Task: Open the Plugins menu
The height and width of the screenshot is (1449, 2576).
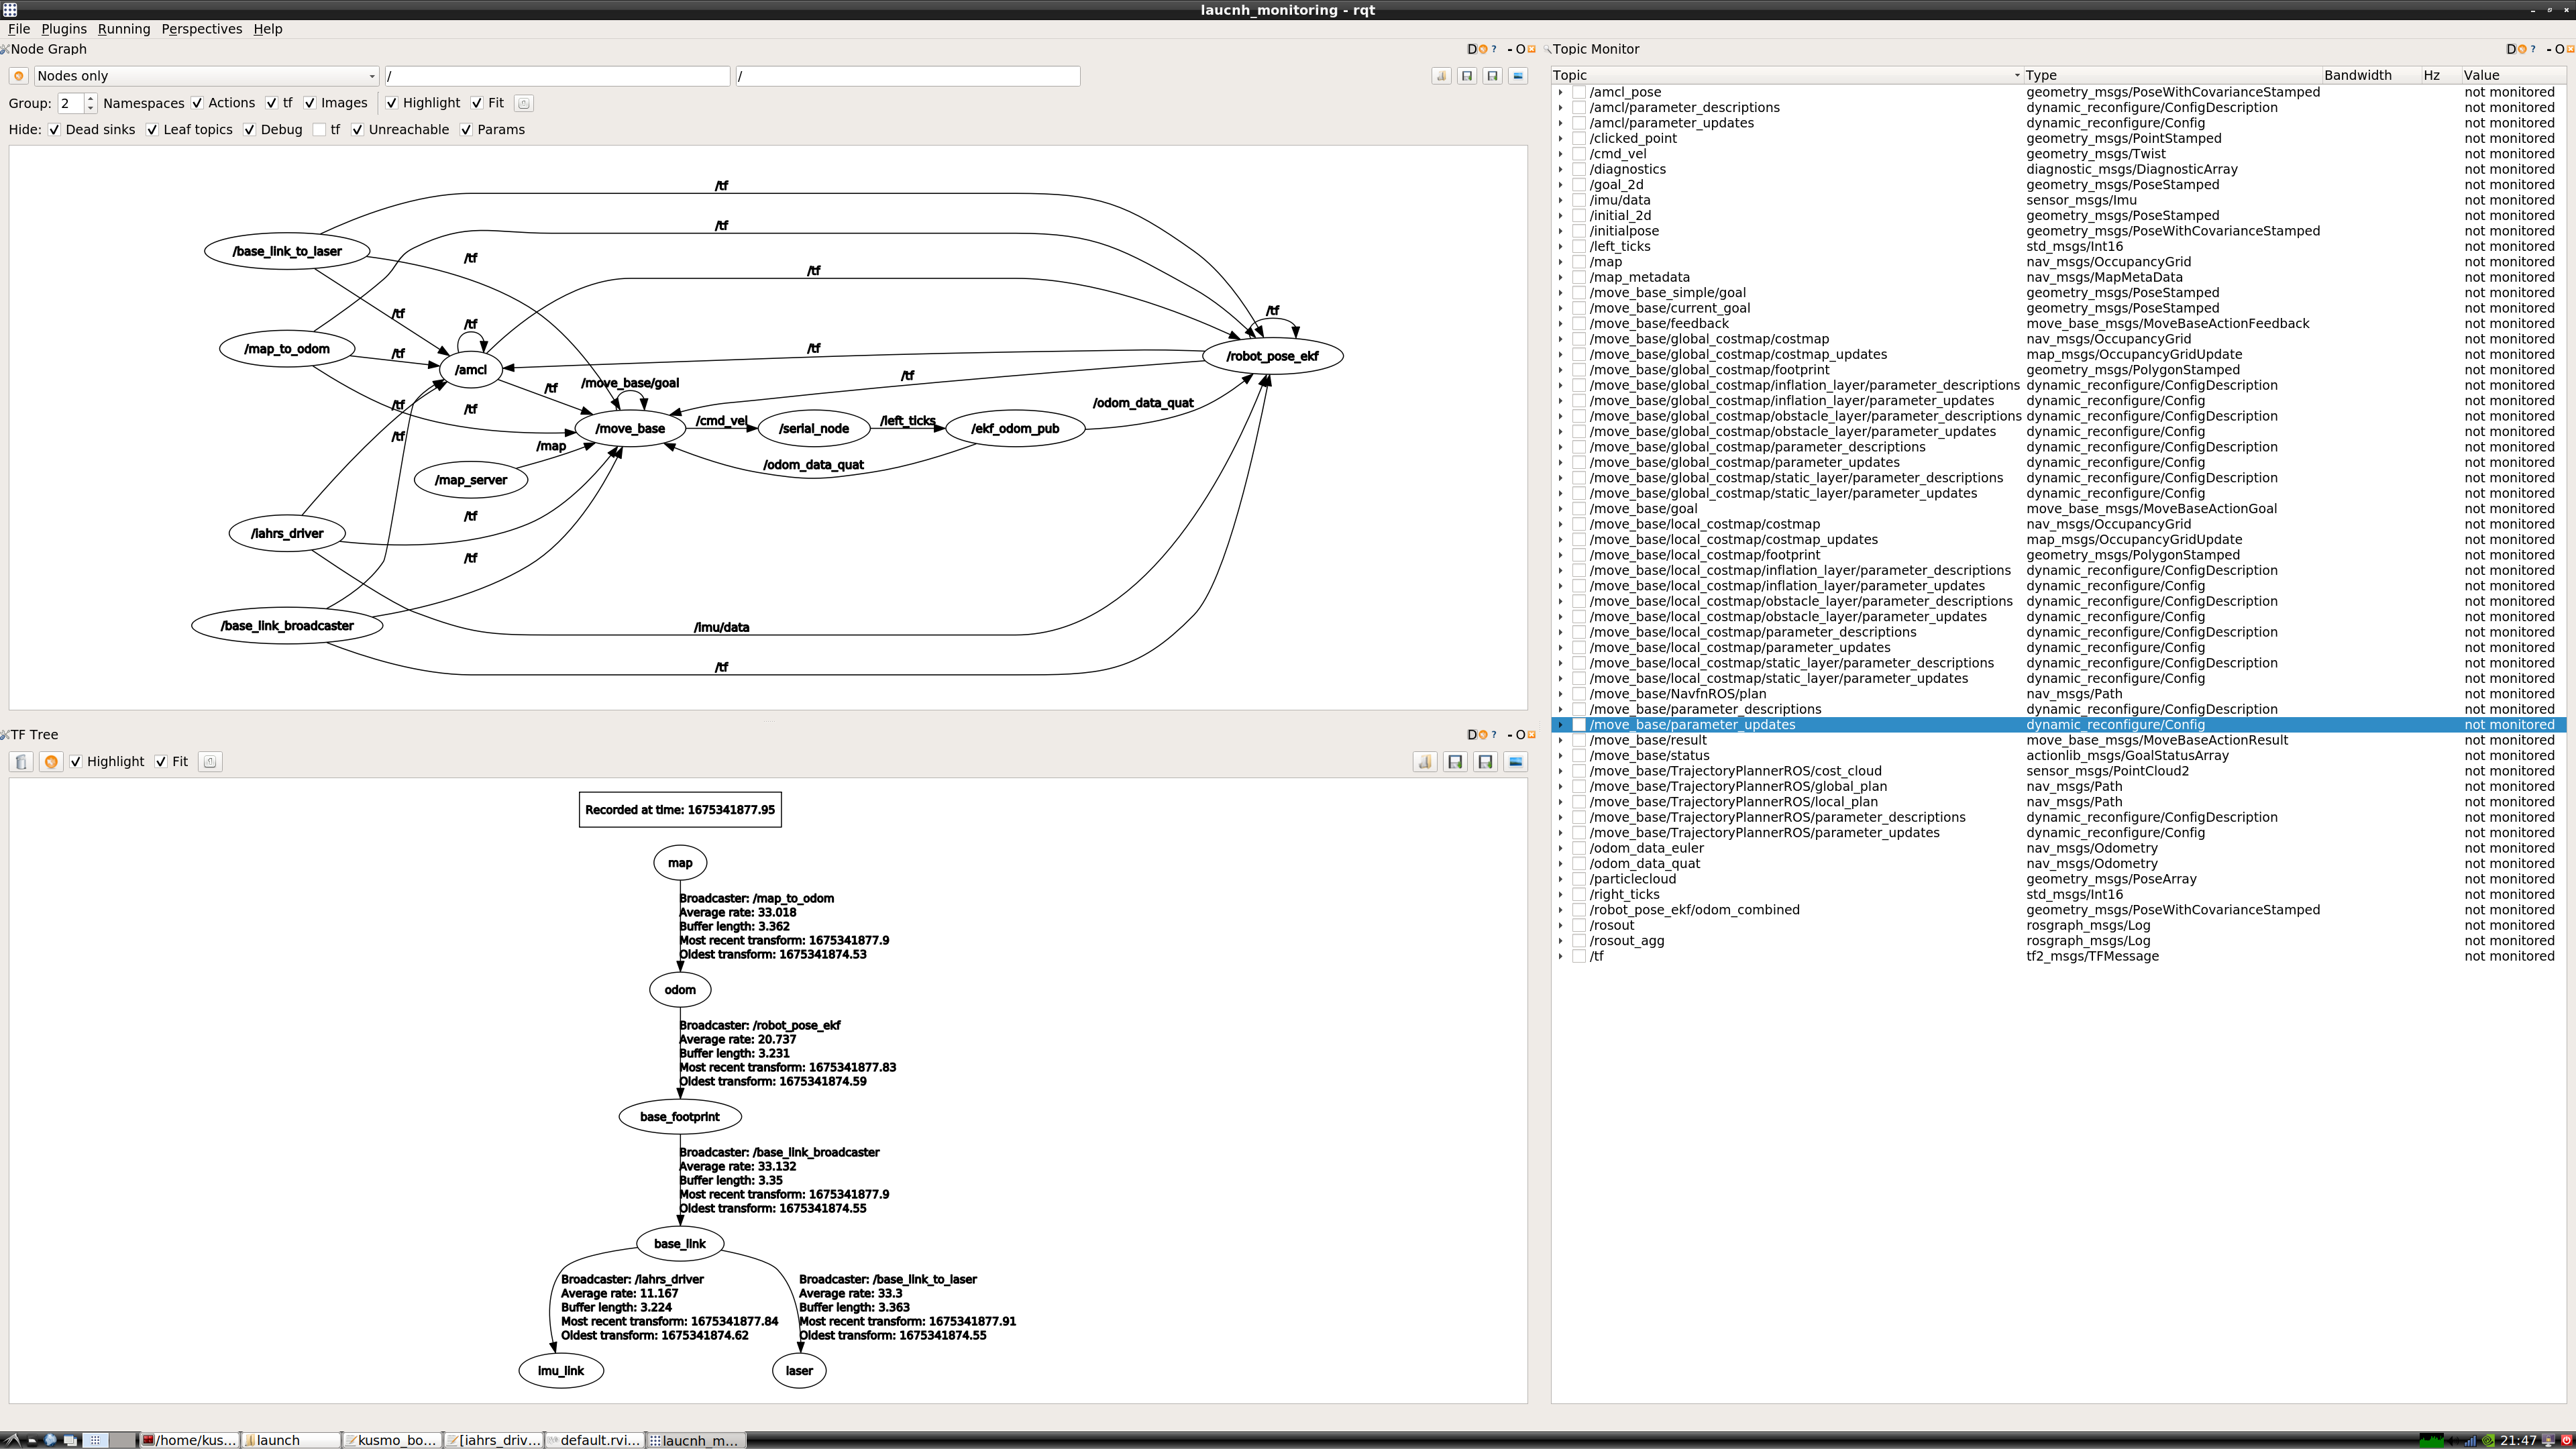Action: pyautogui.click(x=64, y=29)
